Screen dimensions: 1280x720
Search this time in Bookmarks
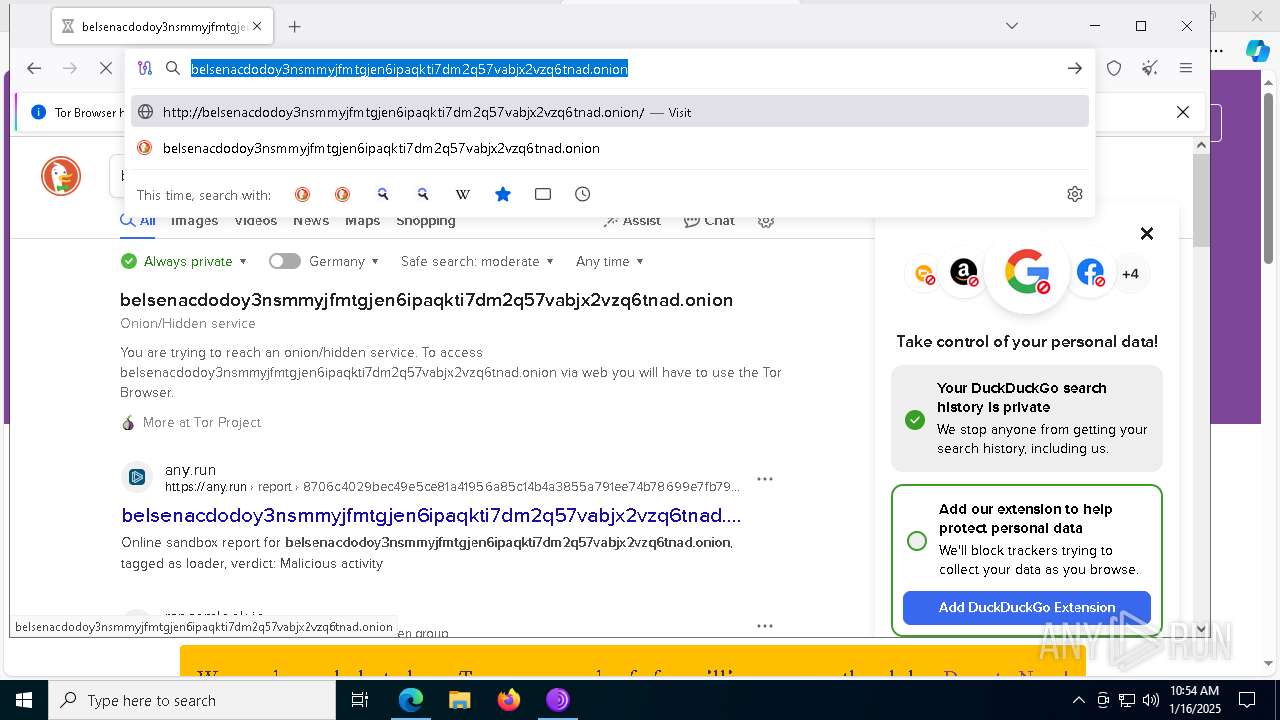pyautogui.click(x=503, y=194)
